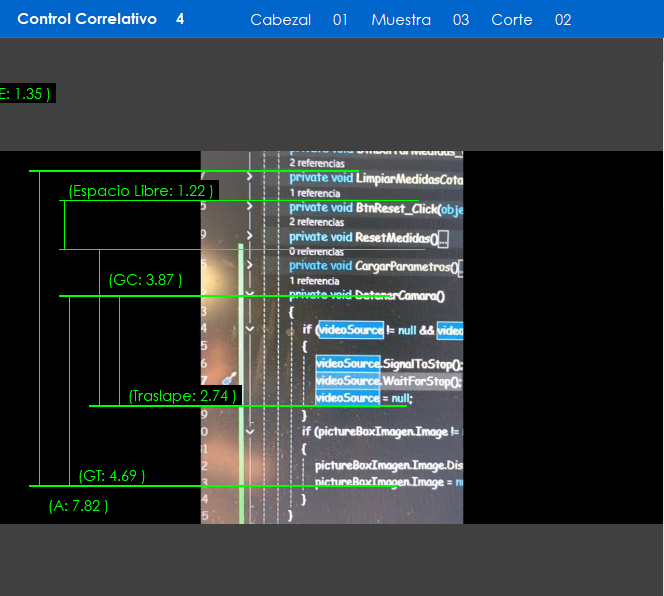Click the Muestra value 03
This screenshot has height=596, width=664.
pos(460,20)
